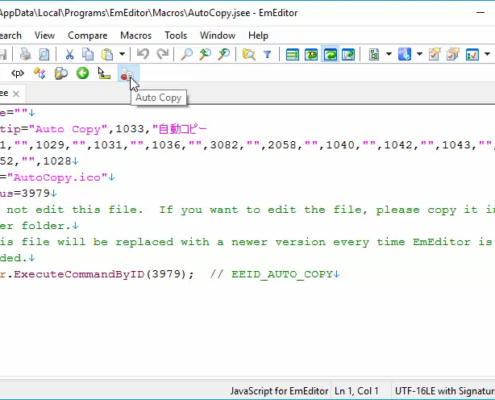Open the dropdown beside the tree icon
Viewport: 495px width, 400px height.
tap(389, 54)
